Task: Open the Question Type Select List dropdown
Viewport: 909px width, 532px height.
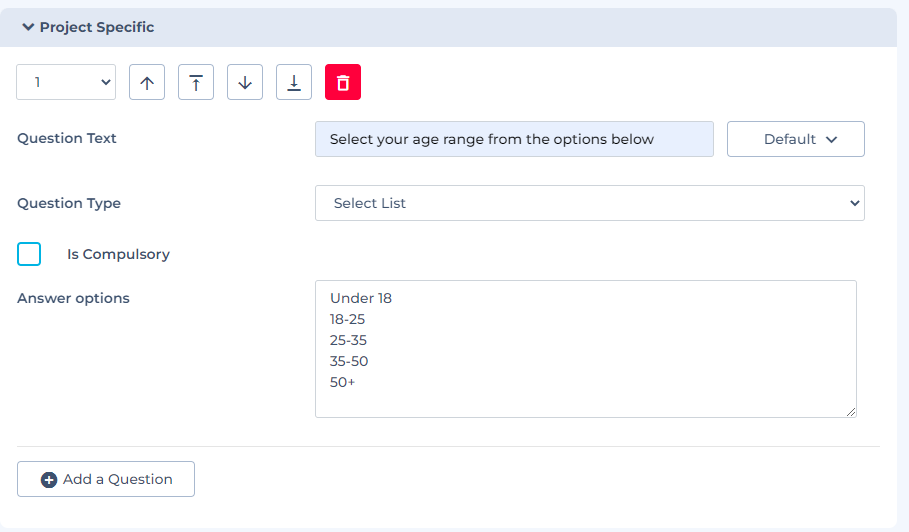Action: coord(590,203)
